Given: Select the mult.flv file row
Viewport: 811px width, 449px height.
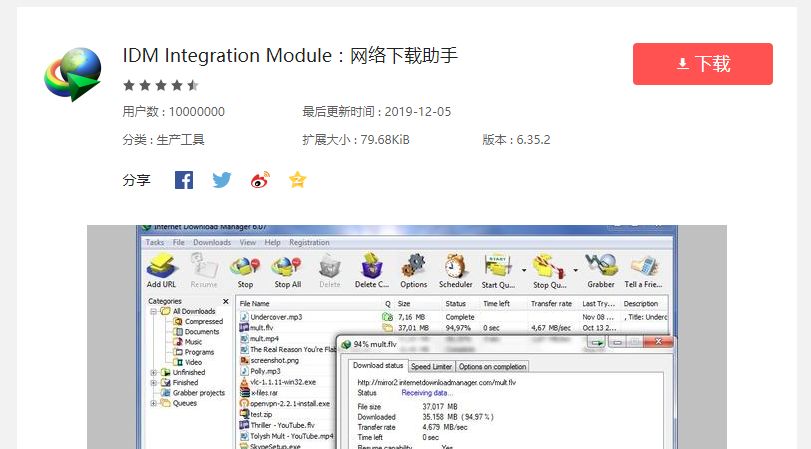Looking at the screenshot, I should (x=453, y=327).
